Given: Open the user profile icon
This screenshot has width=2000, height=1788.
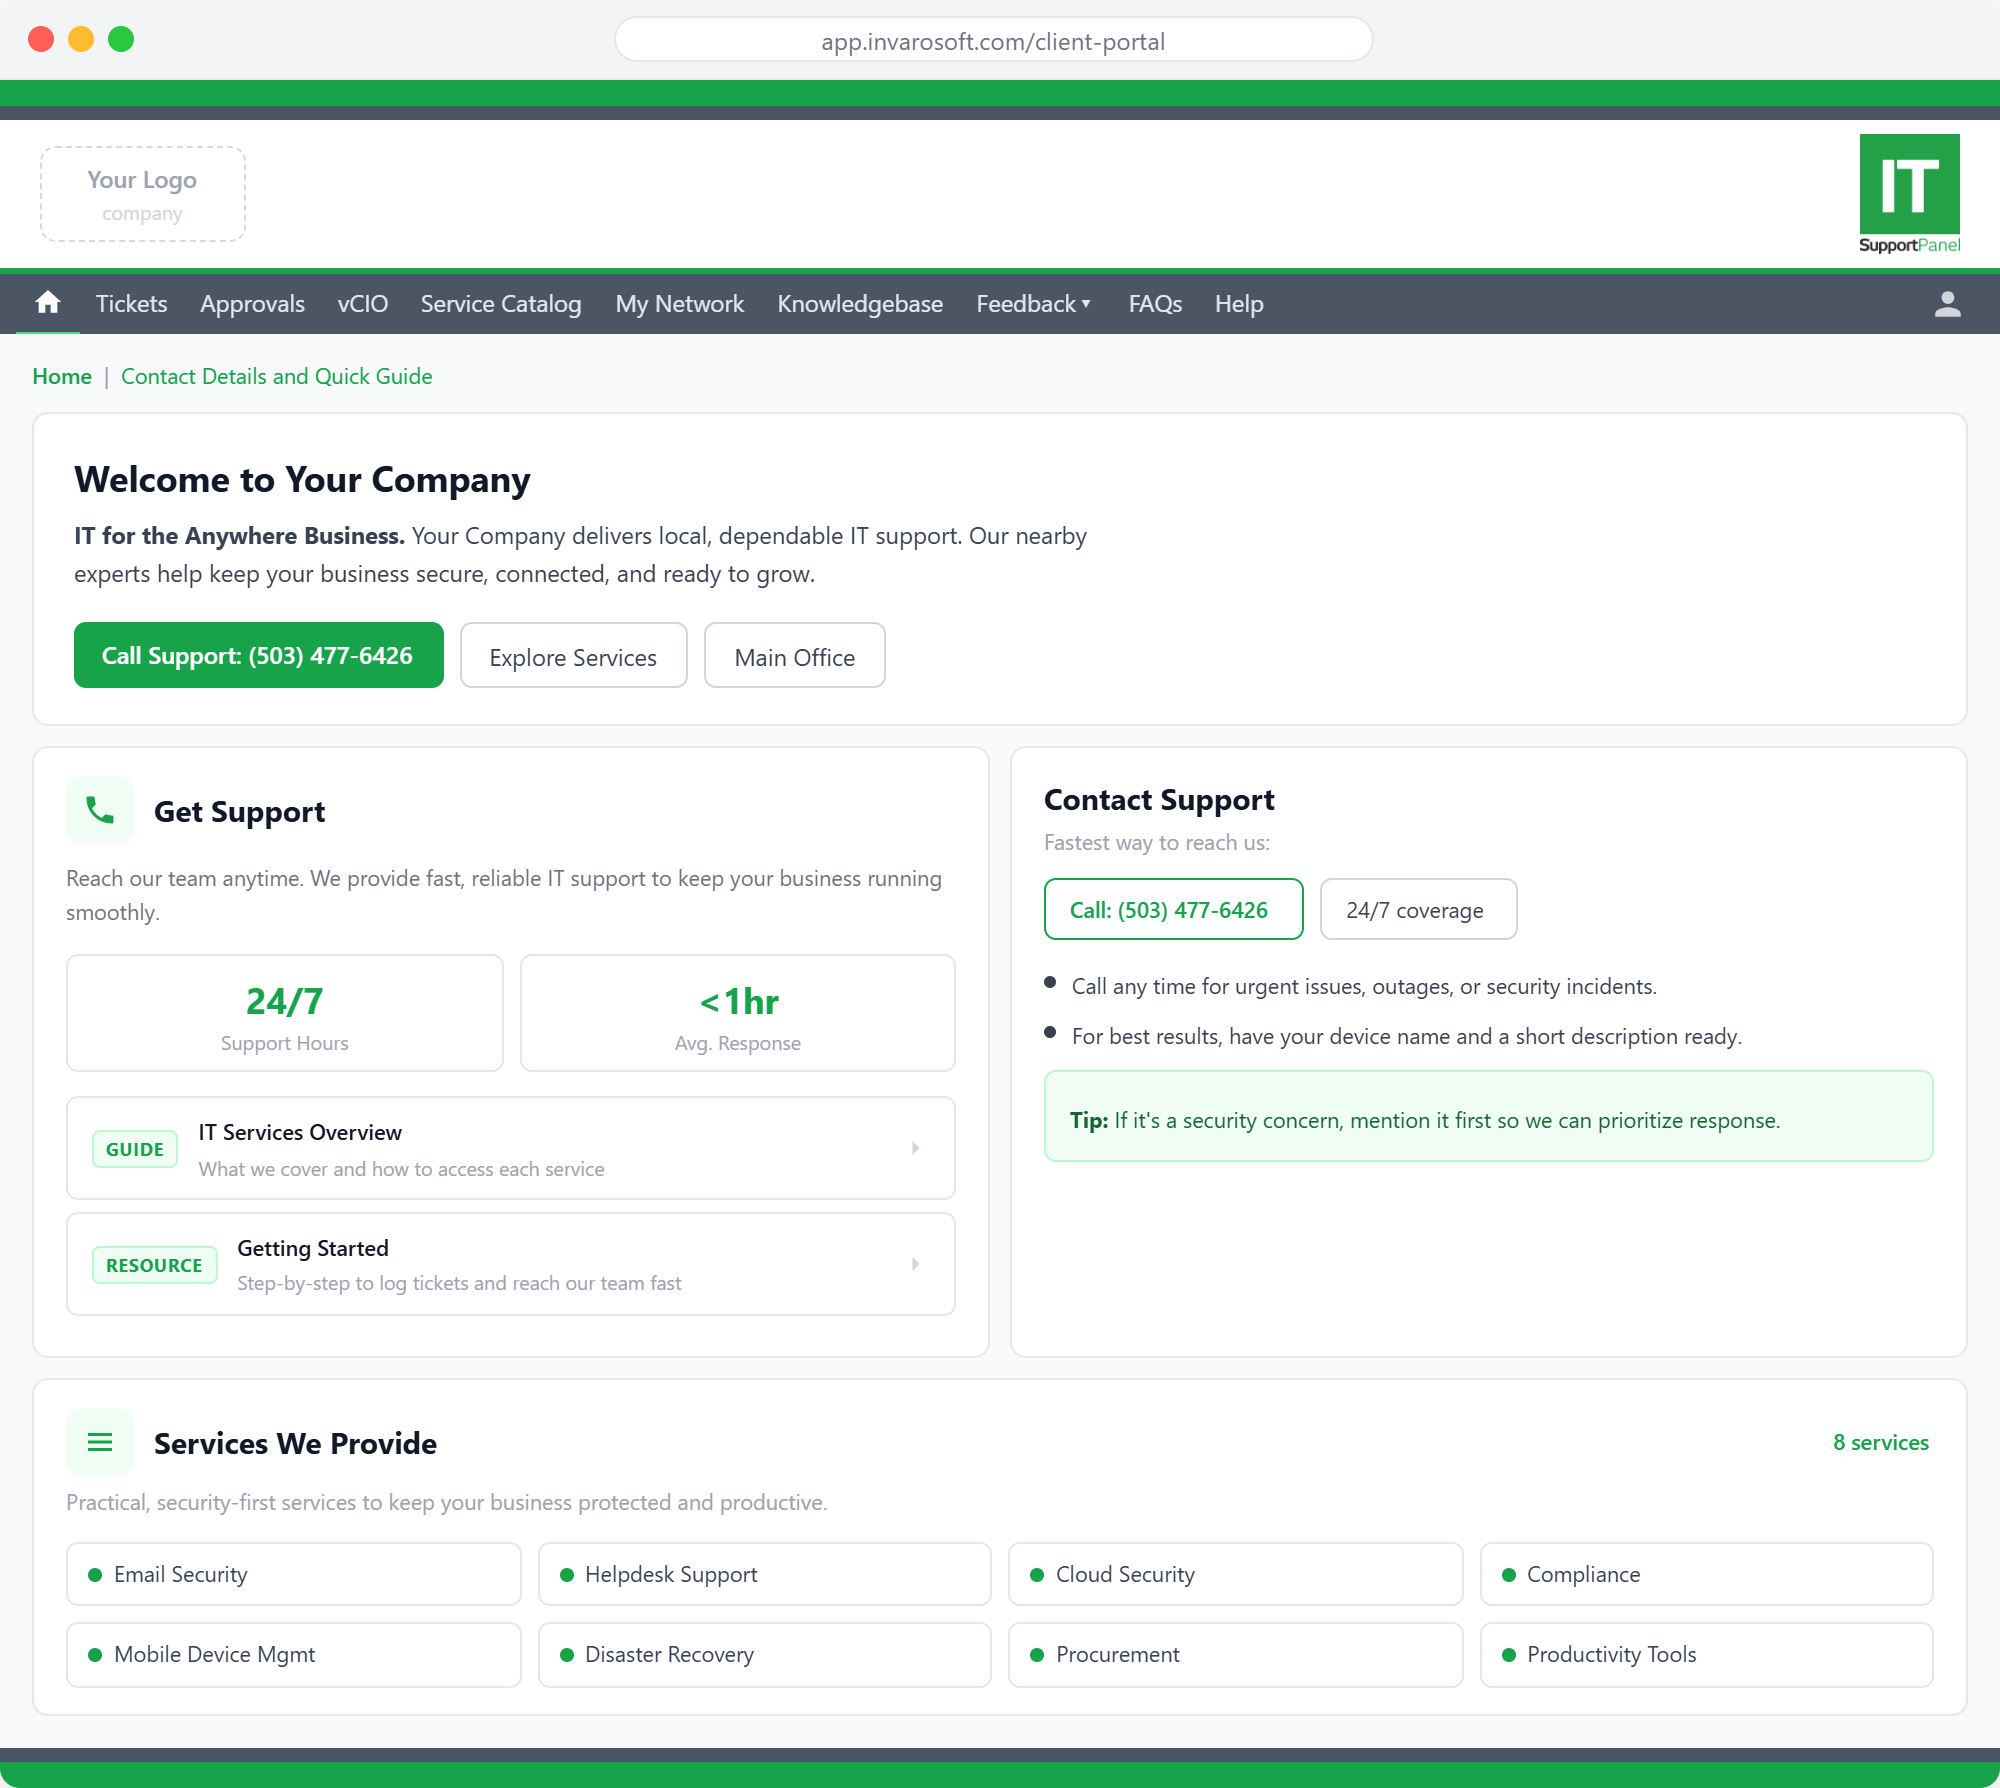Looking at the screenshot, I should click(x=1947, y=304).
